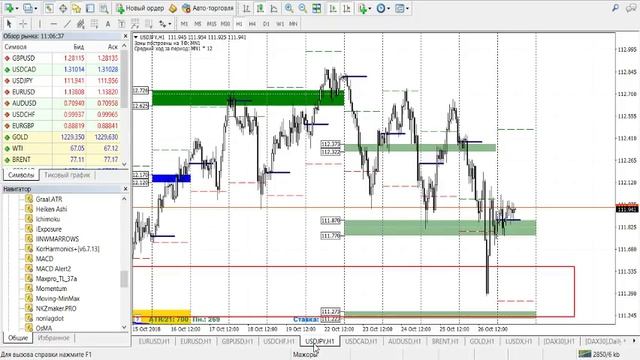Close the Навигатор panel

point(125,189)
